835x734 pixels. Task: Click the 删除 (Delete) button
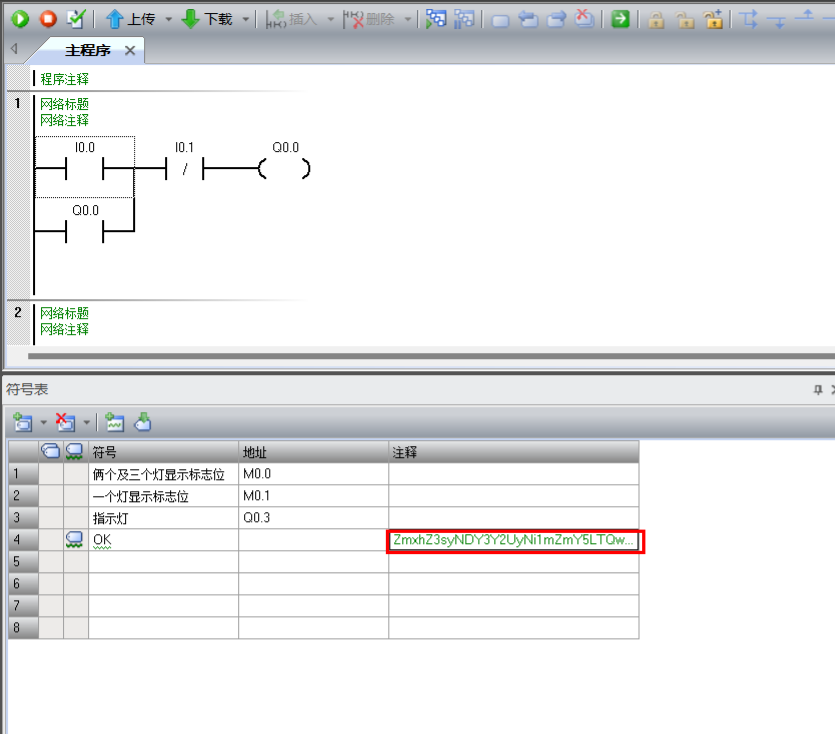pyautogui.click(x=369, y=19)
